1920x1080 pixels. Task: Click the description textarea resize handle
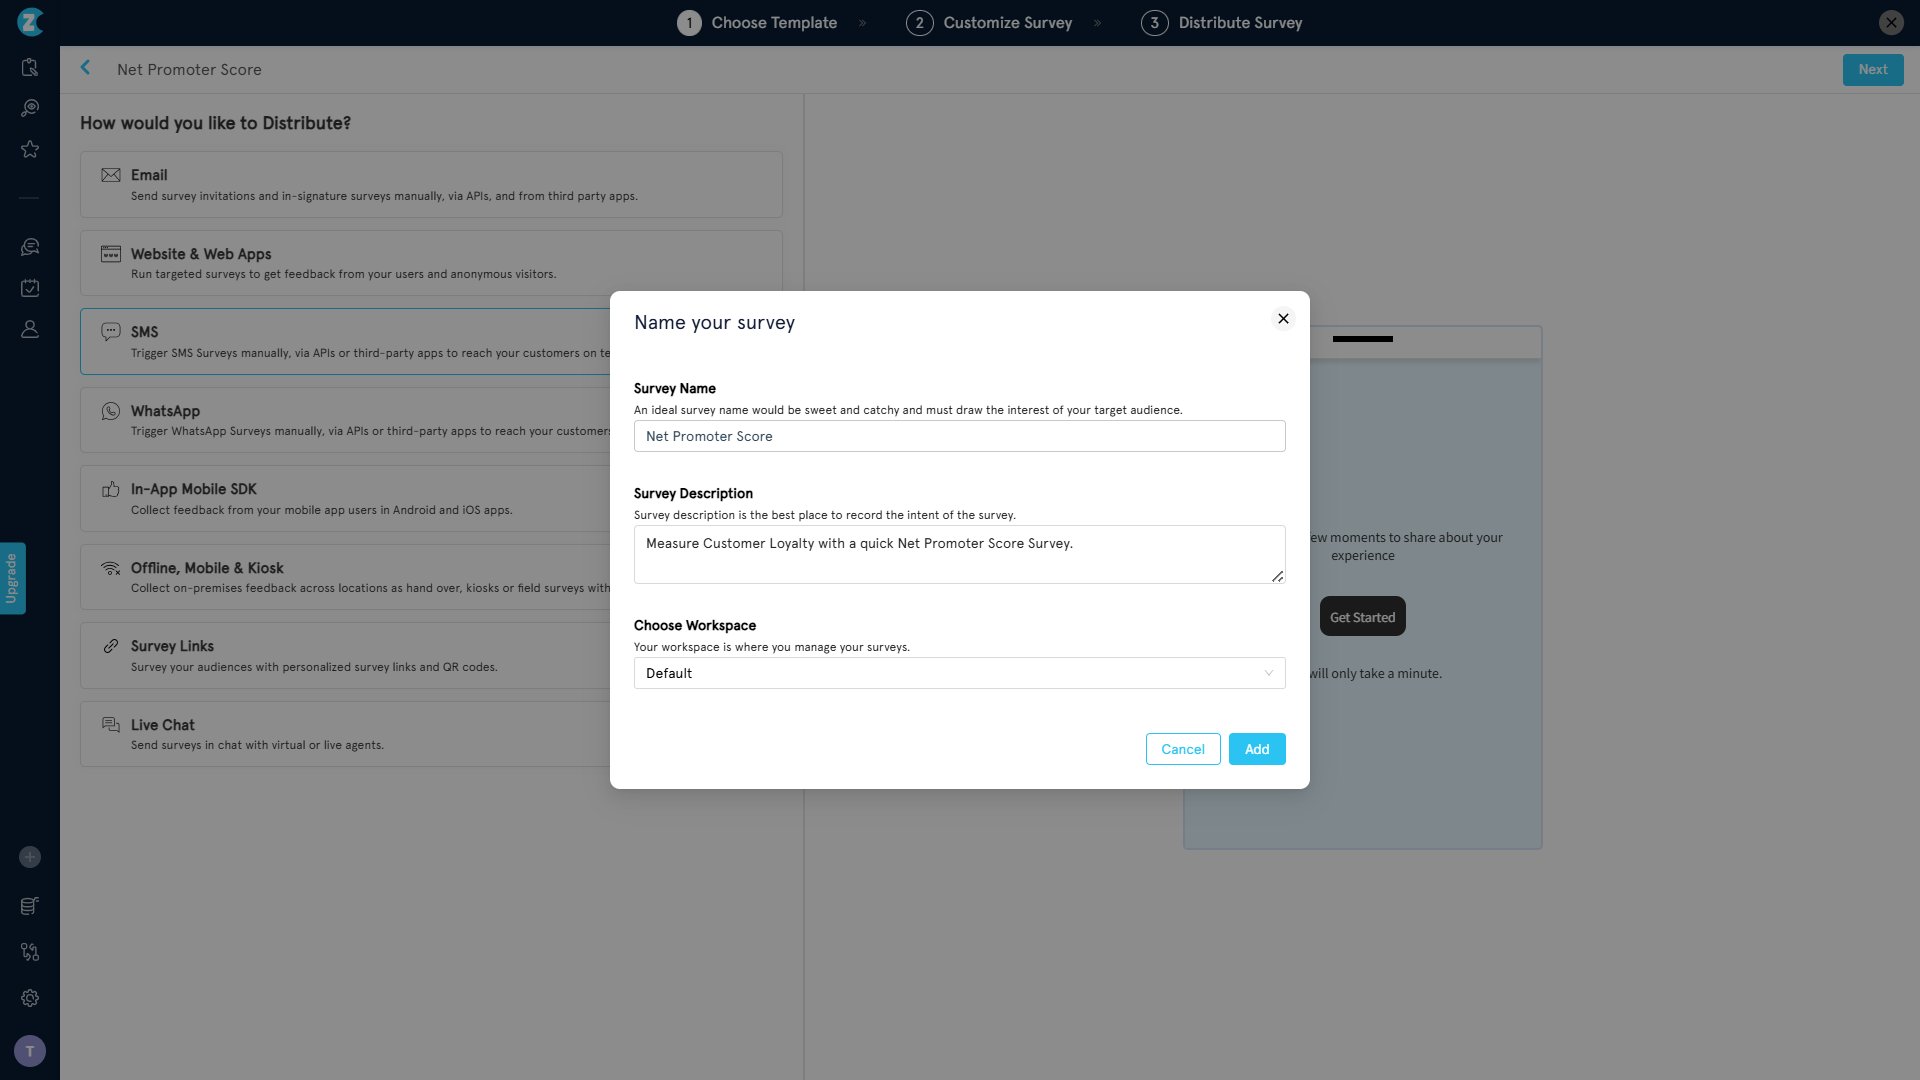click(x=1277, y=576)
